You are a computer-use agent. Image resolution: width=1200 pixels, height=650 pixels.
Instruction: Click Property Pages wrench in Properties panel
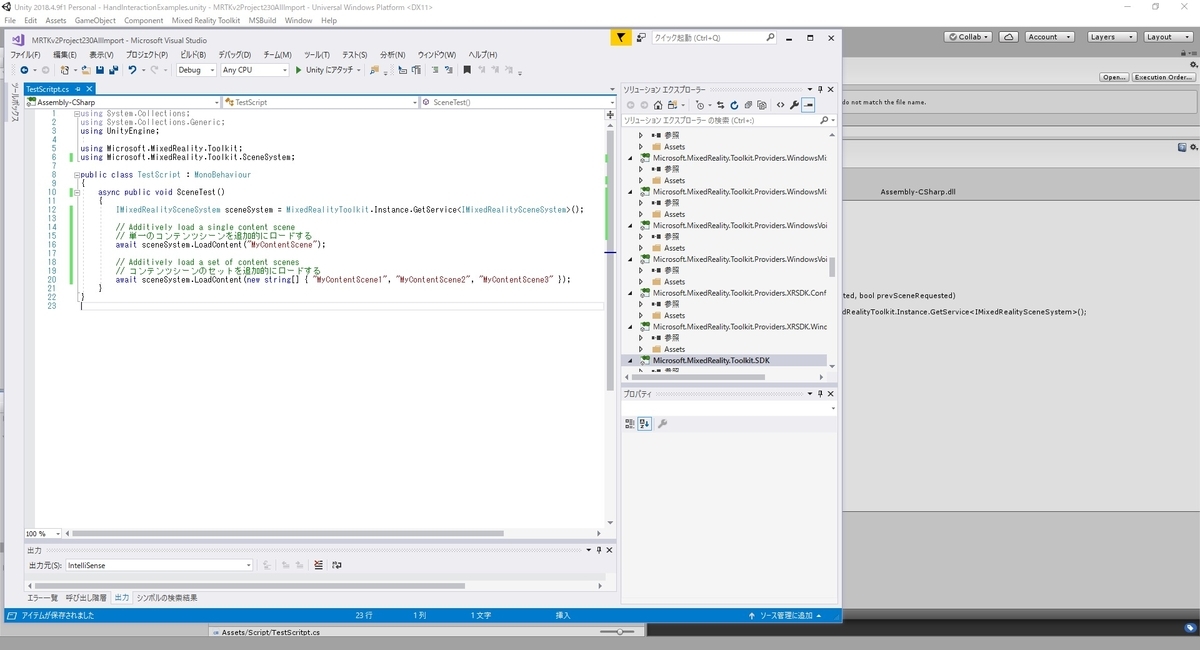click(x=663, y=424)
